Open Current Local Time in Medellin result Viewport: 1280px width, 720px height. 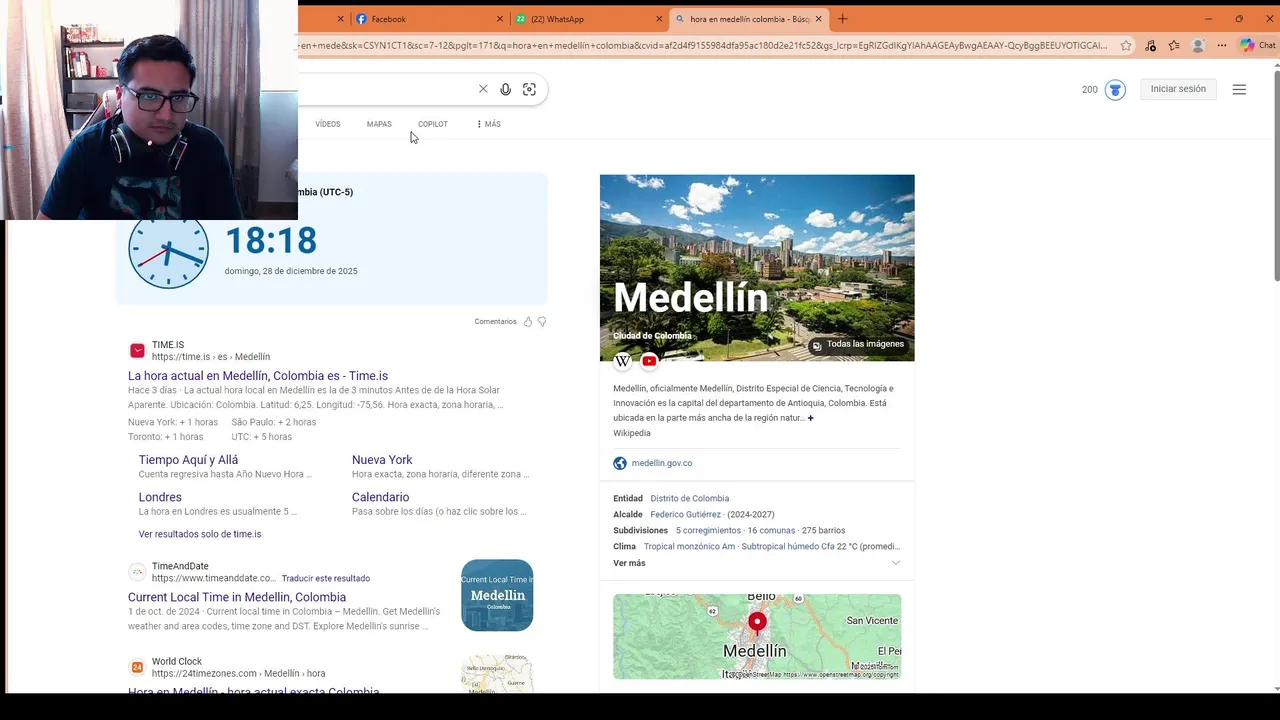tap(237, 597)
